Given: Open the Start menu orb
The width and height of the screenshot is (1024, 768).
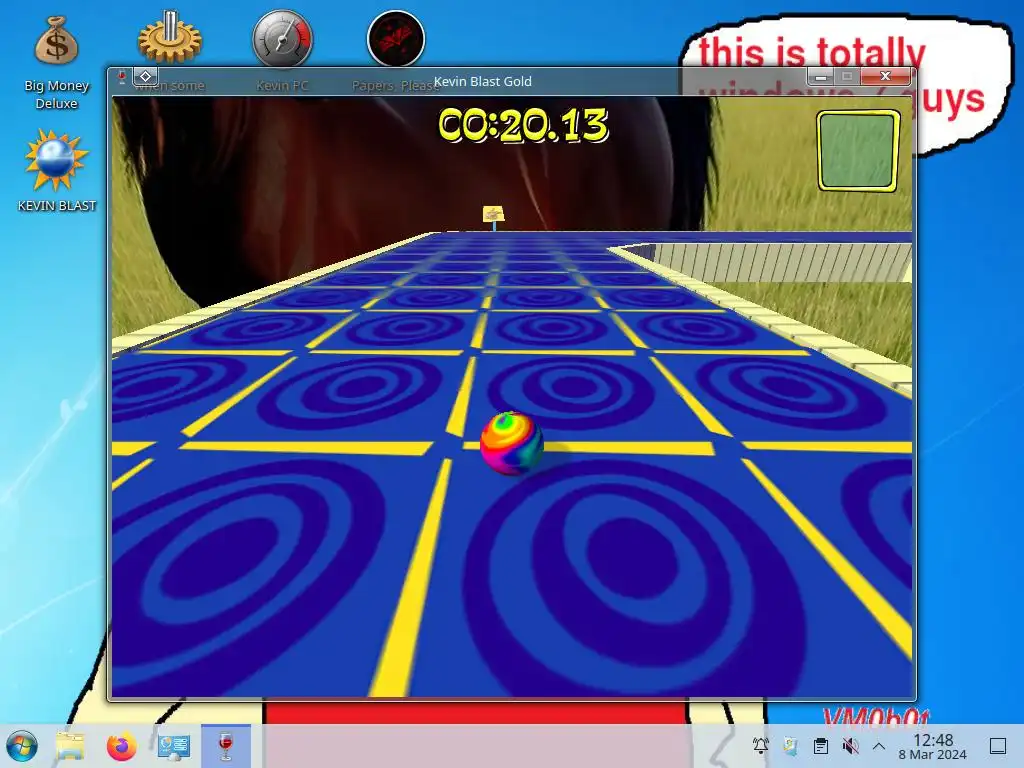Looking at the screenshot, I should pos(22,746).
